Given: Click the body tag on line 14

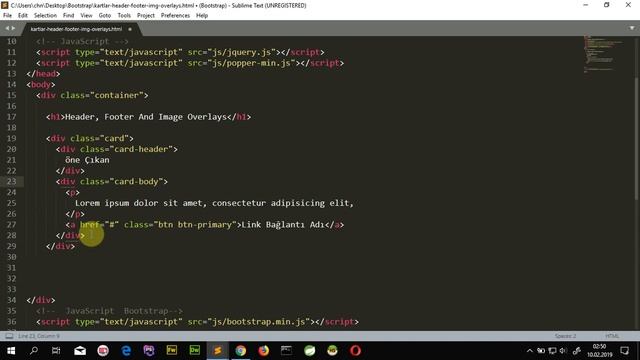Looking at the screenshot, I should pyautogui.click(x=41, y=84).
